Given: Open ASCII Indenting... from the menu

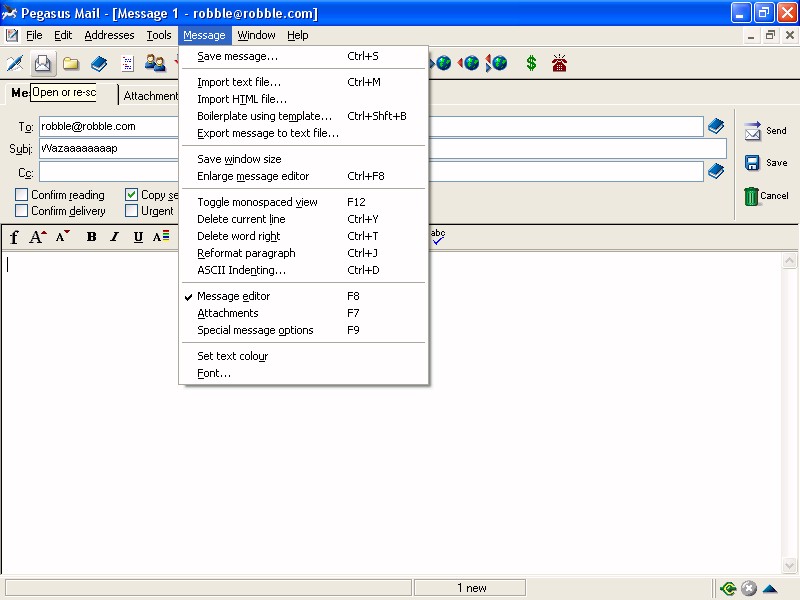Looking at the screenshot, I should pos(304,270).
